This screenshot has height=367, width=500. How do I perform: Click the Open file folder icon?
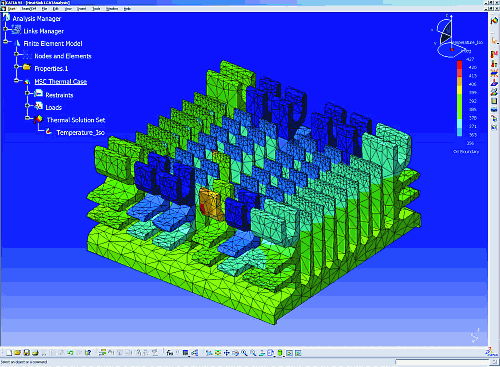tap(17, 353)
